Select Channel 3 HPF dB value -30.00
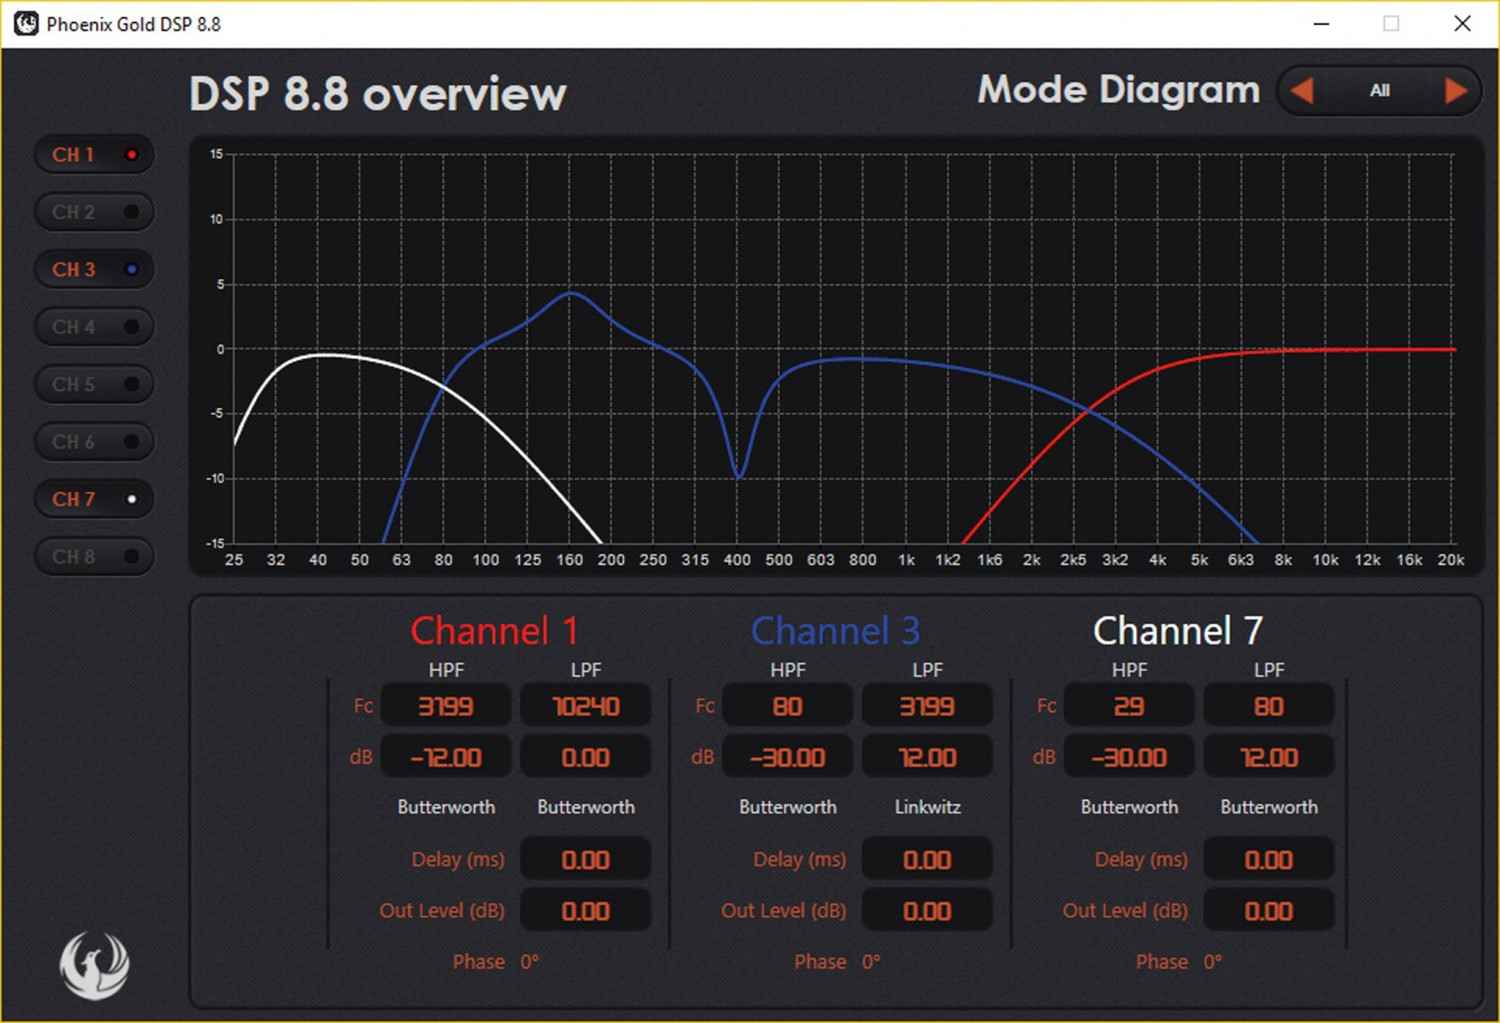The height and width of the screenshot is (1023, 1500). click(788, 757)
